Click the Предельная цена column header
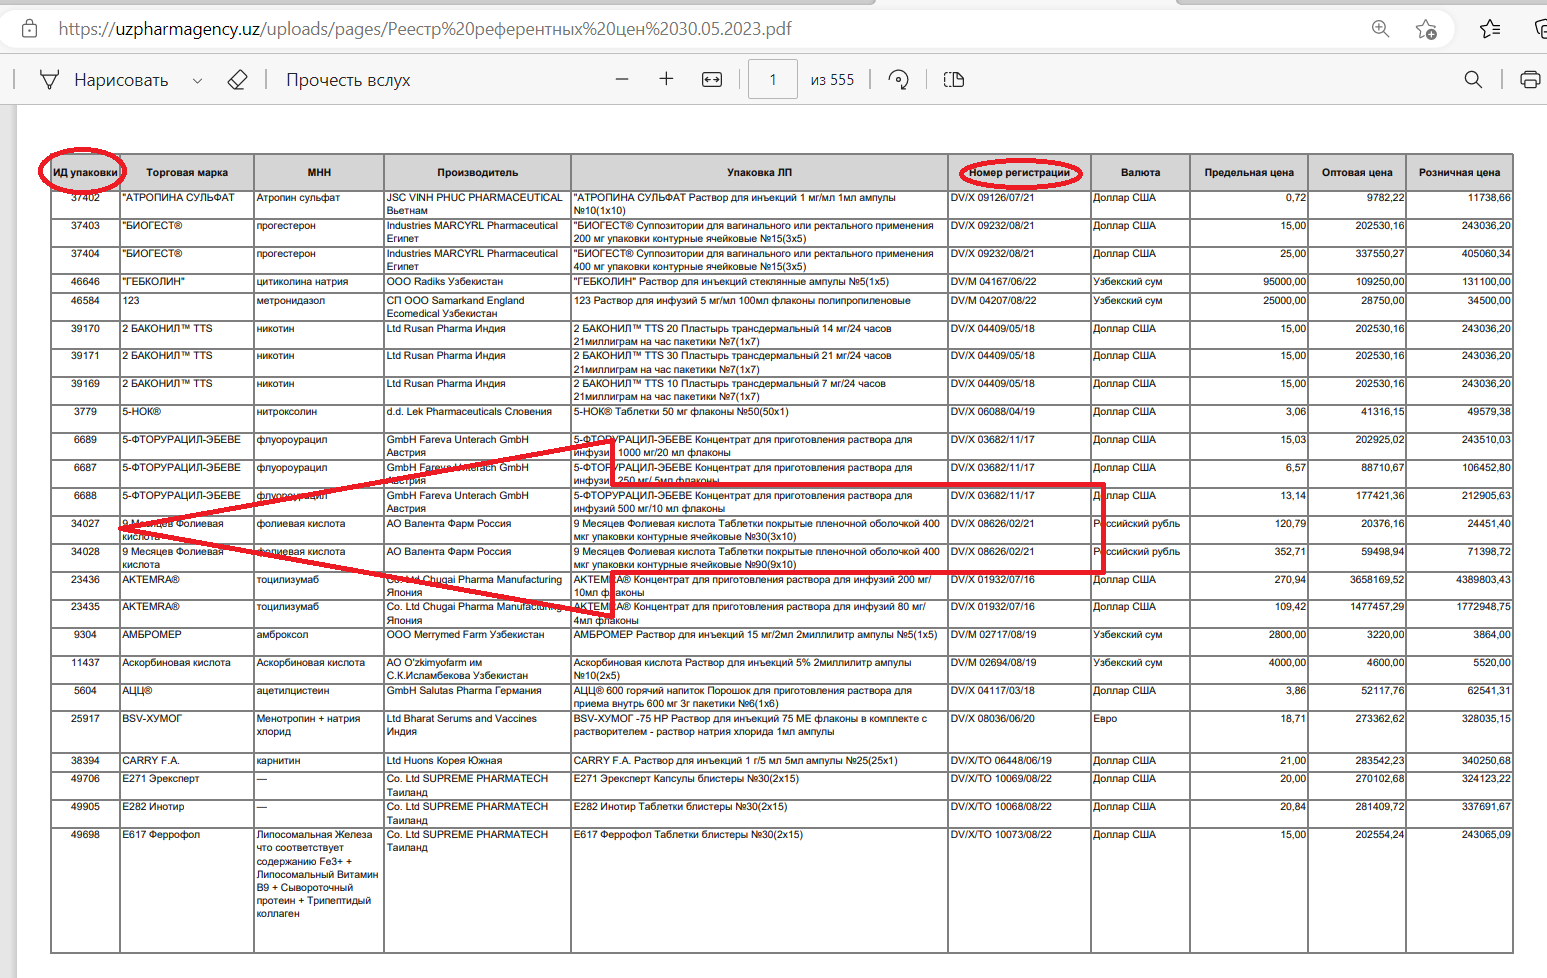 coord(1249,172)
